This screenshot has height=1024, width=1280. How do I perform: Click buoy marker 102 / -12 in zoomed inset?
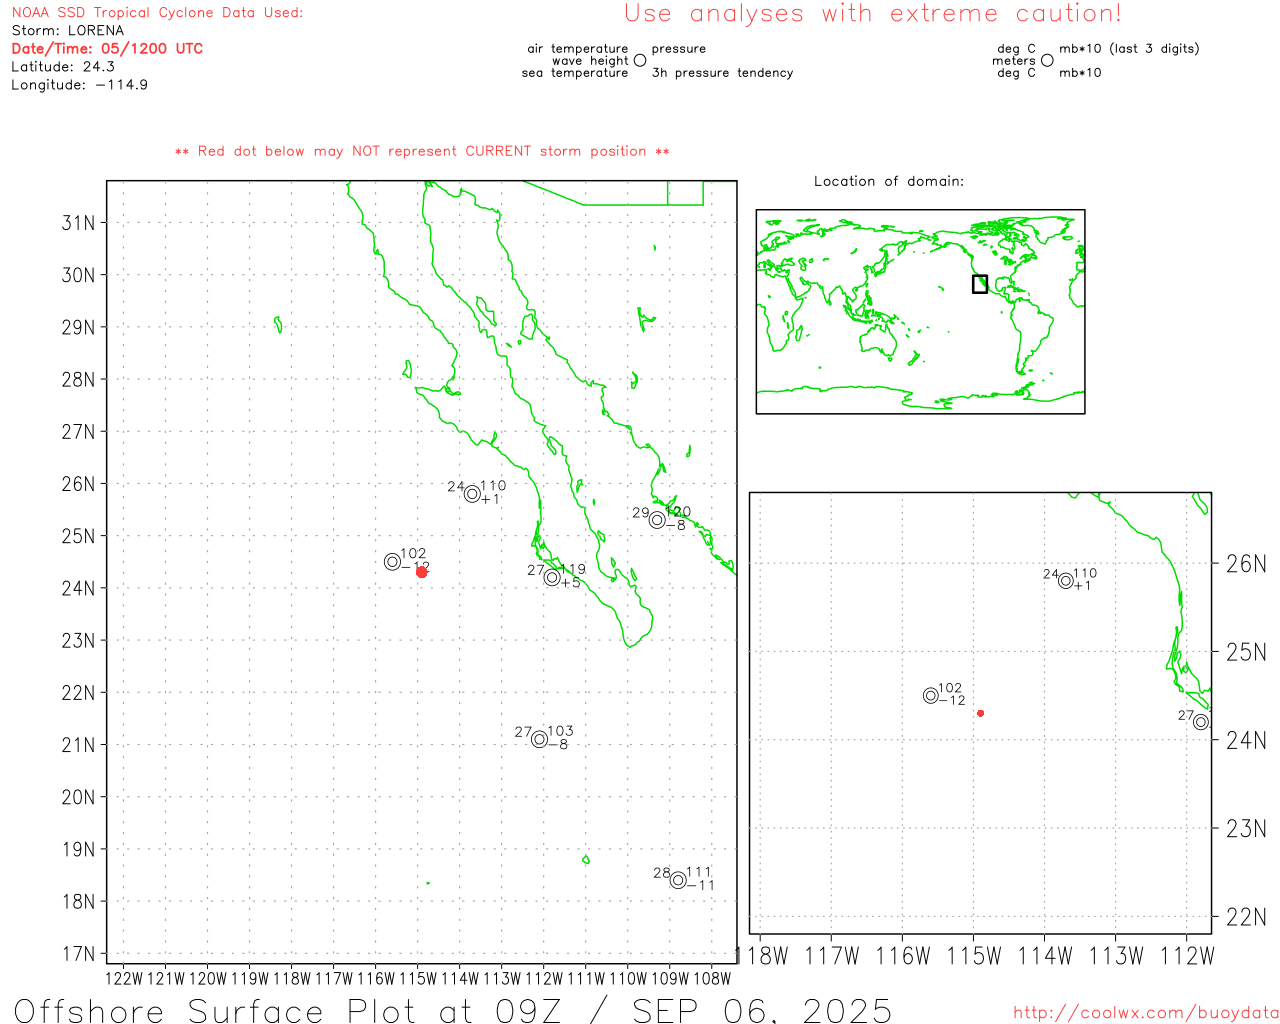pos(931,695)
